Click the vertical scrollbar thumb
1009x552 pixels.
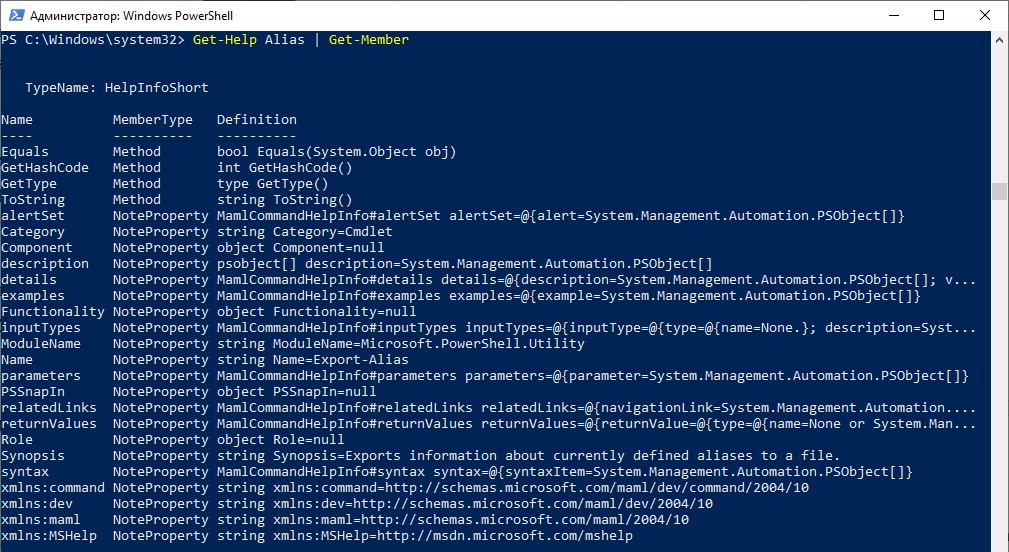tap(999, 192)
